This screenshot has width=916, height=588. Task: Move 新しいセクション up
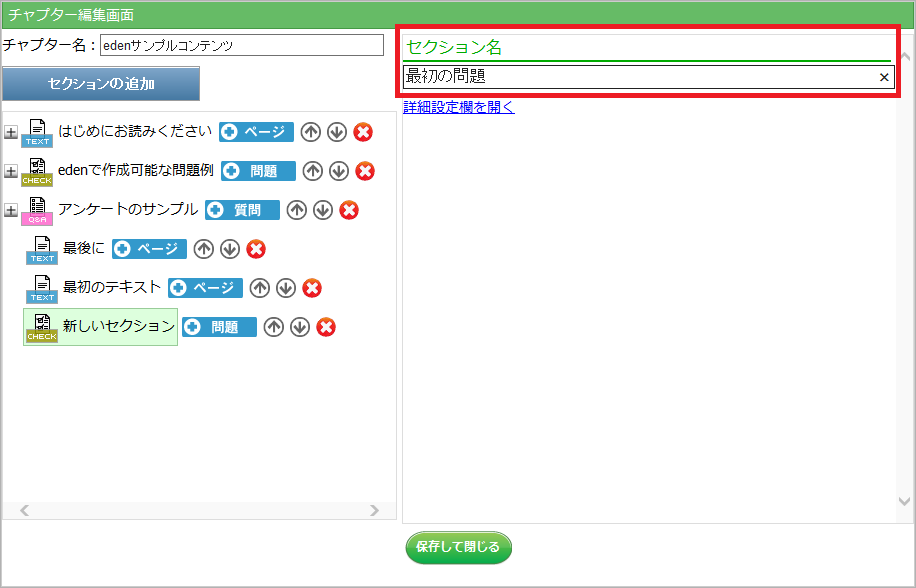tap(273, 327)
